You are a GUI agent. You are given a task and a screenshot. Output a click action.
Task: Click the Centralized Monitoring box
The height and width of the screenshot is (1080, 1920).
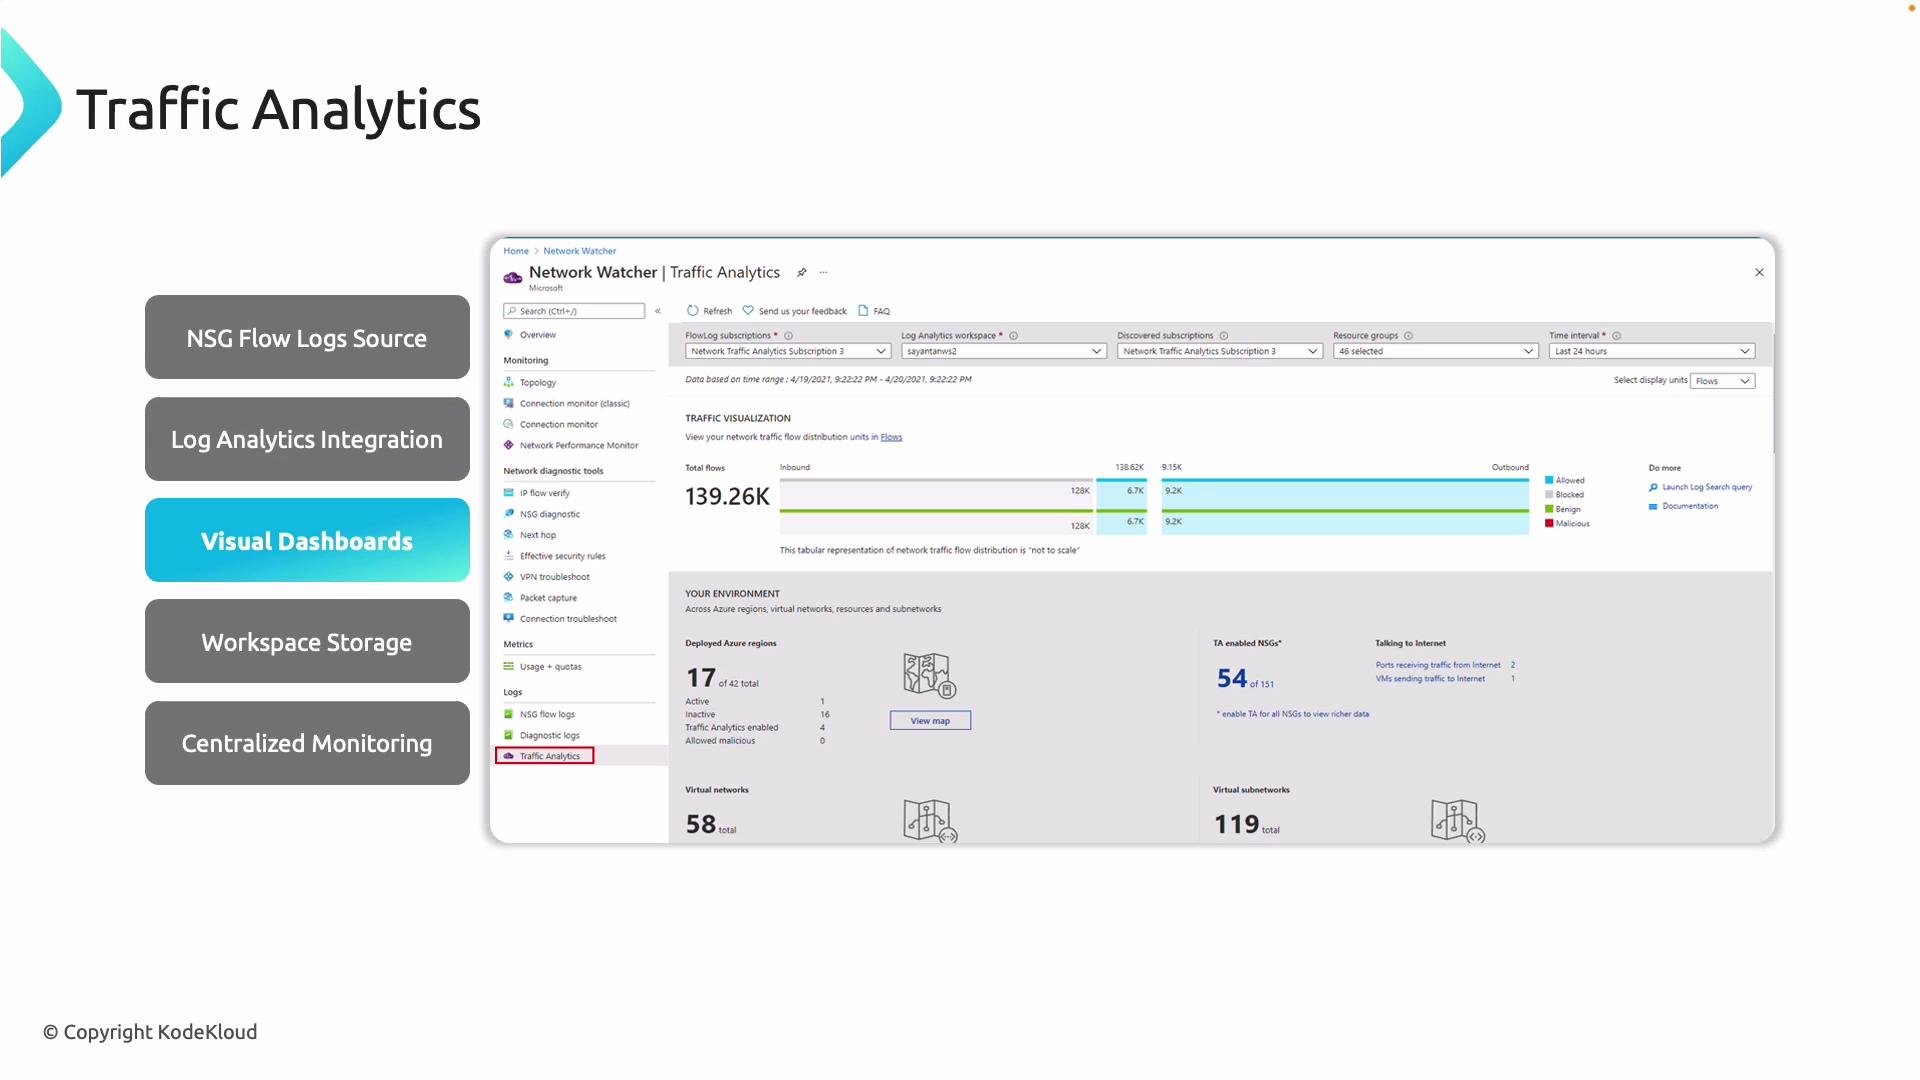point(307,743)
